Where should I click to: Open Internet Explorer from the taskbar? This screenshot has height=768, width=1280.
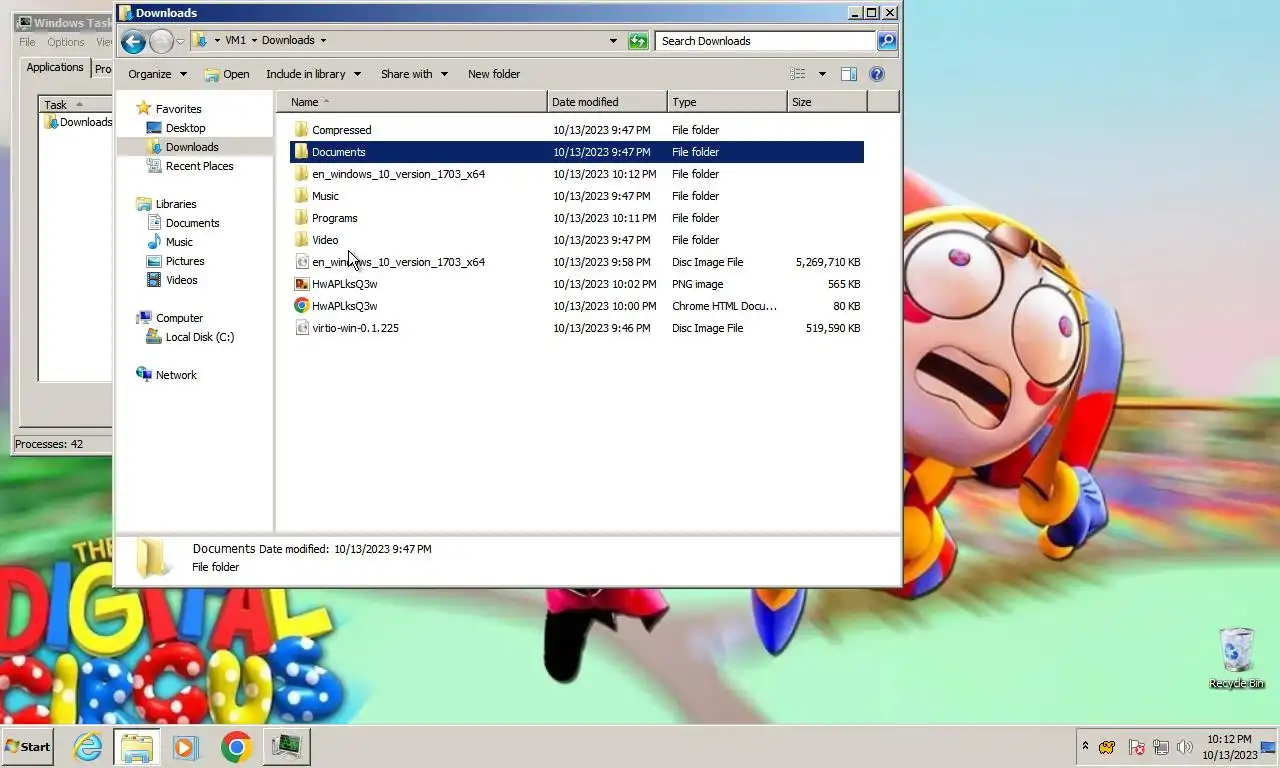pyautogui.click(x=88, y=747)
